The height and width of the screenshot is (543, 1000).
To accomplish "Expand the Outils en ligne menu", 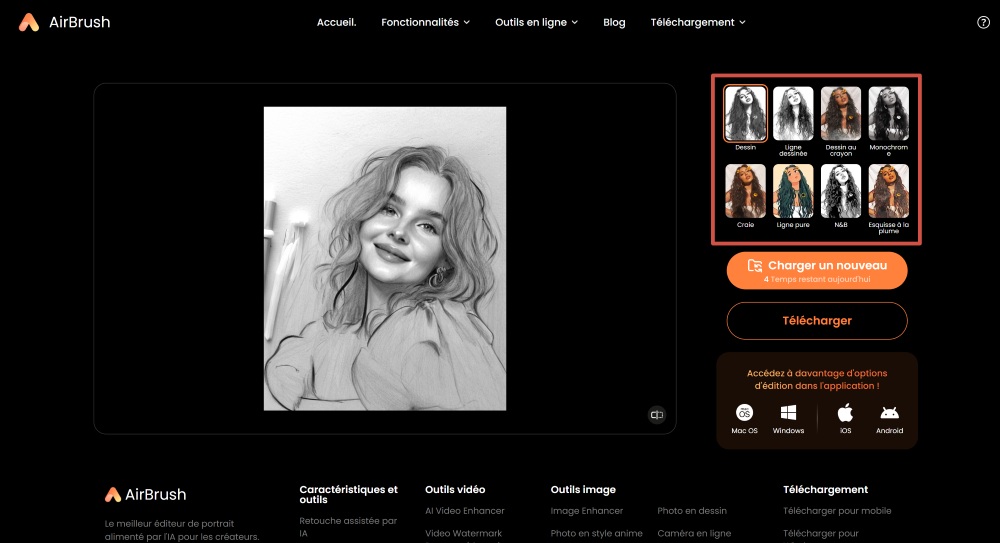I will point(536,22).
